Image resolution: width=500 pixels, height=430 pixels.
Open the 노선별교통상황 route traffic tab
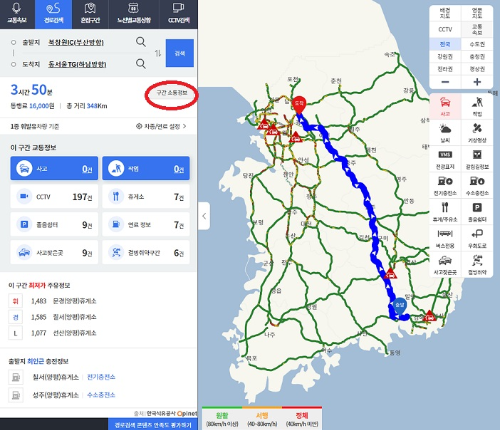[134, 14]
